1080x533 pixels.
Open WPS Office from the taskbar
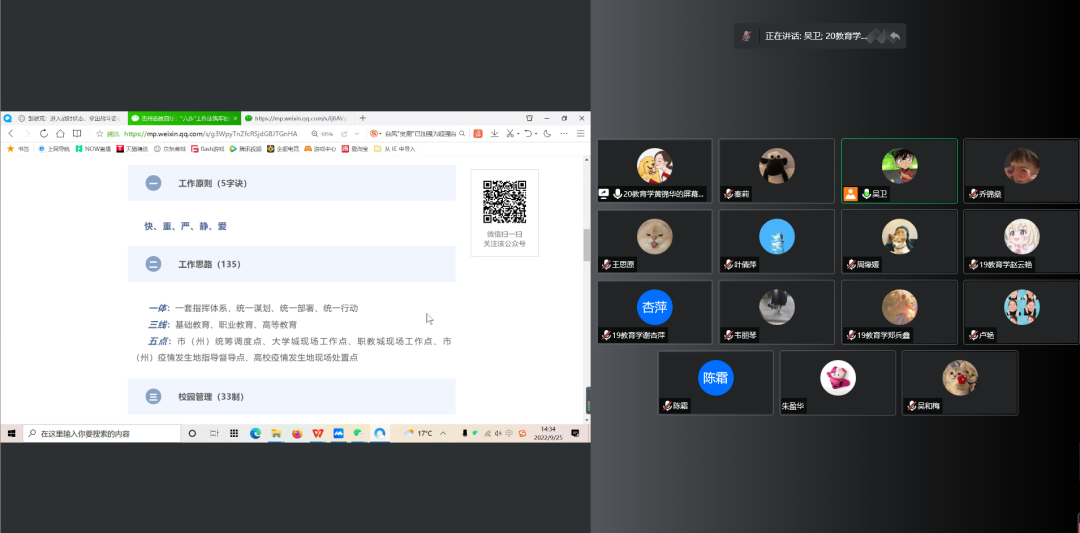(x=317, y=433)
